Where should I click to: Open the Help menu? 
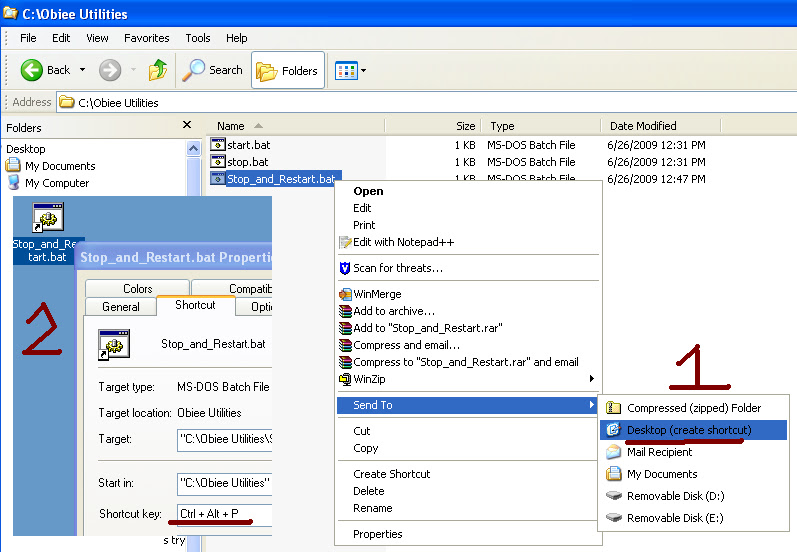[236, 38]
